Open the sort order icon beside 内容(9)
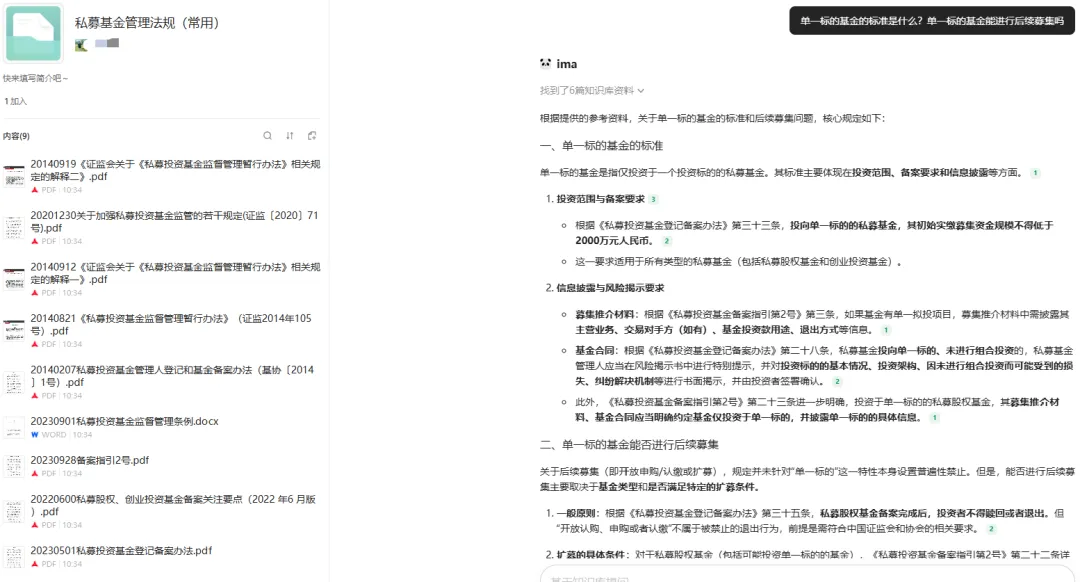Image resolution: width=1080 pixels, height=582 pixels. pos(290,136)
